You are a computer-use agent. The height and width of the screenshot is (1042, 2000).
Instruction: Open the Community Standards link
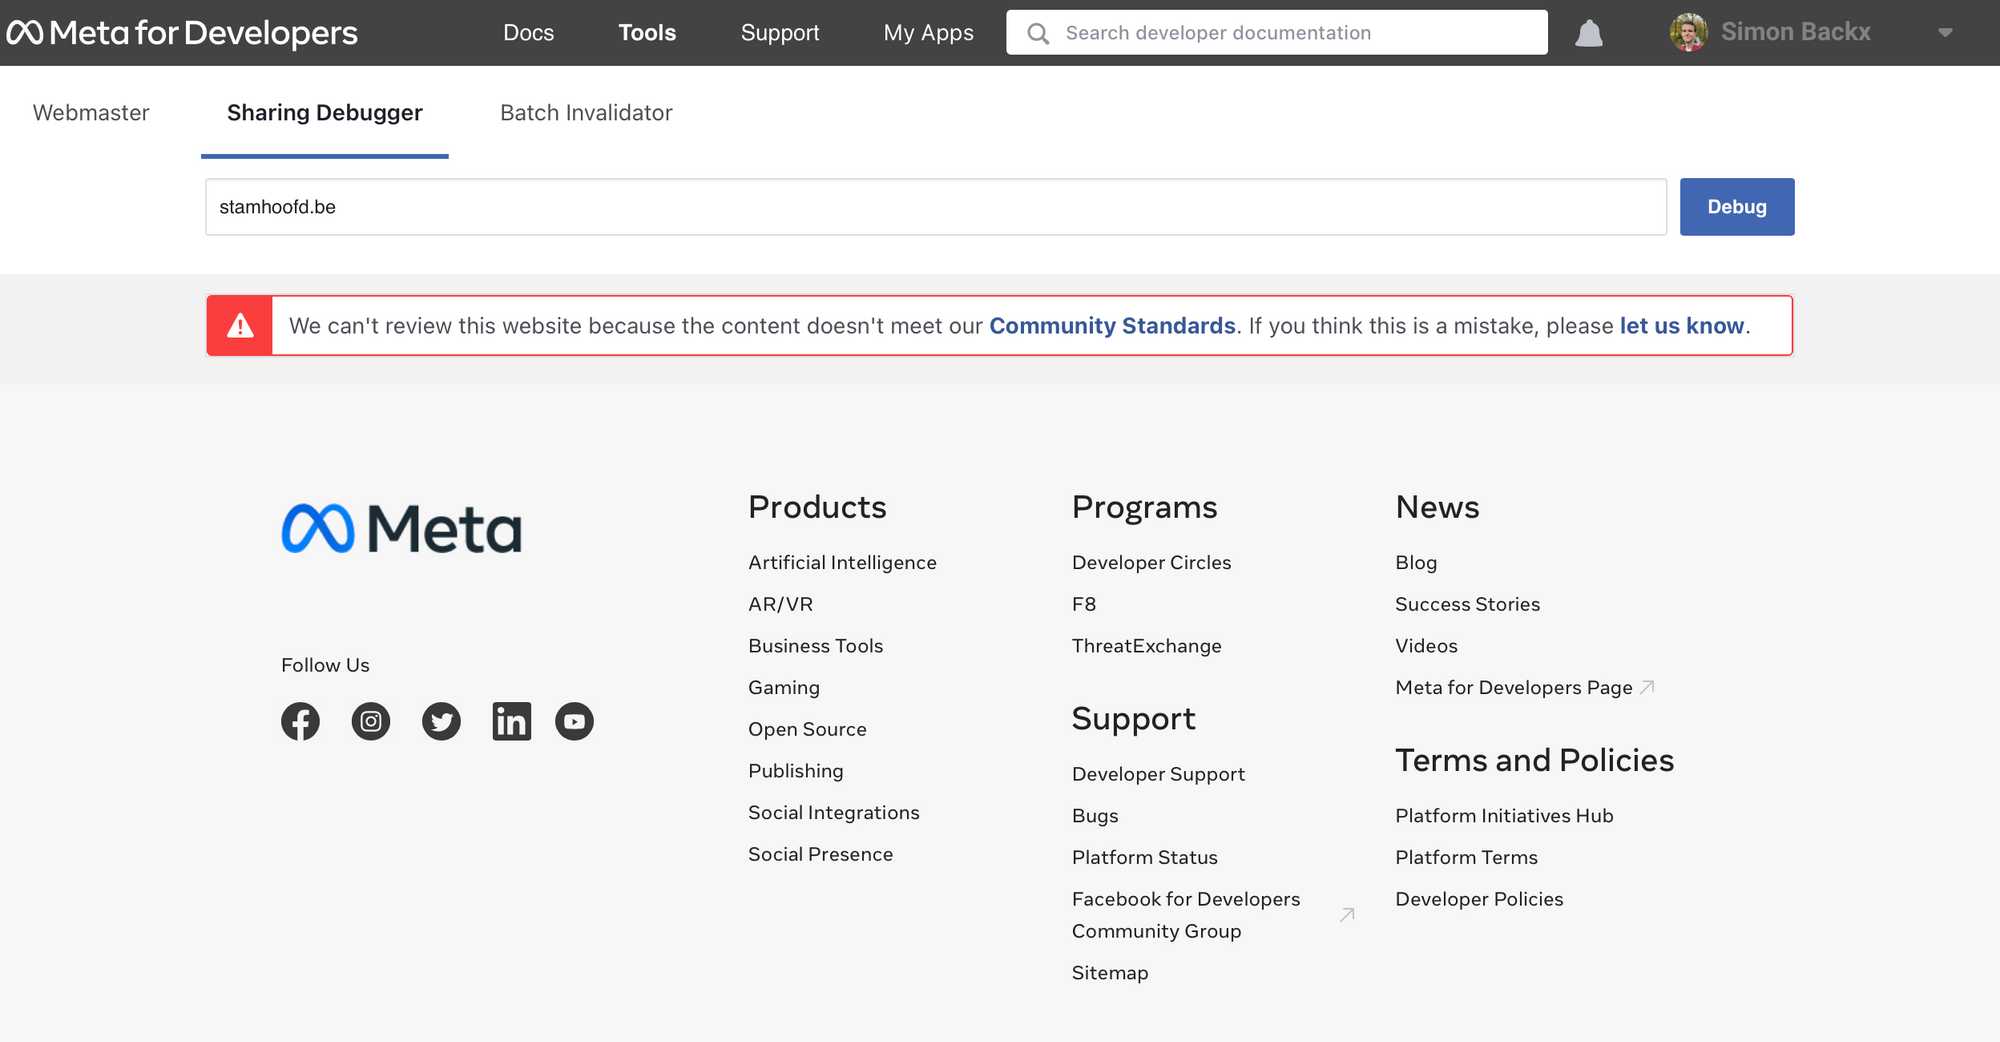pos(1112,326)
